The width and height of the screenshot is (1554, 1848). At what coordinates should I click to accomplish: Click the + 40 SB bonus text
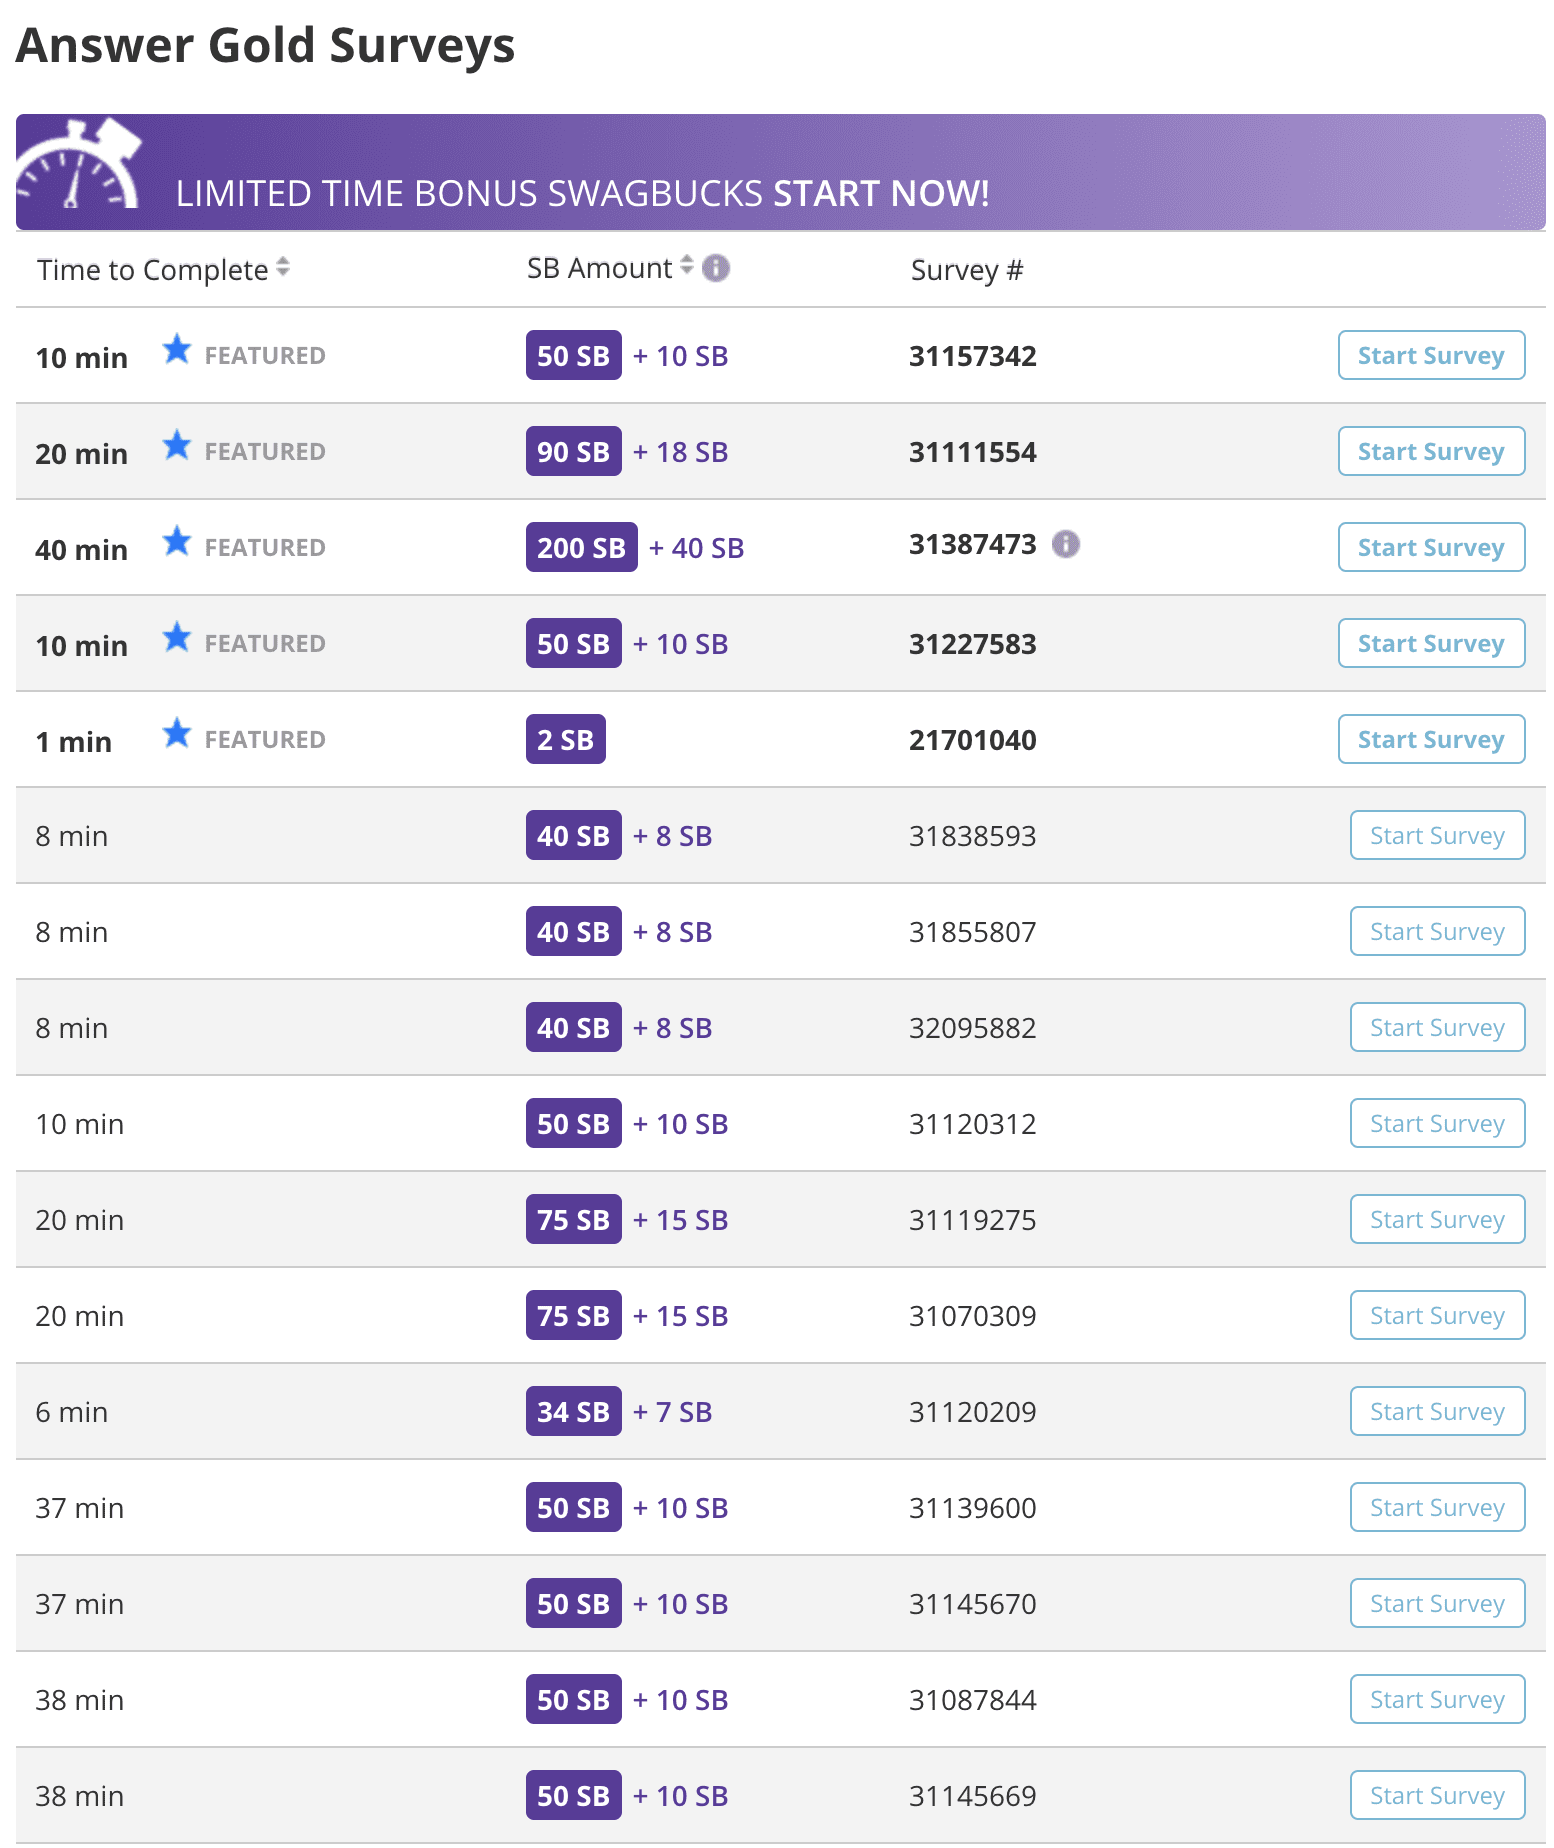(x=697, y=548)
